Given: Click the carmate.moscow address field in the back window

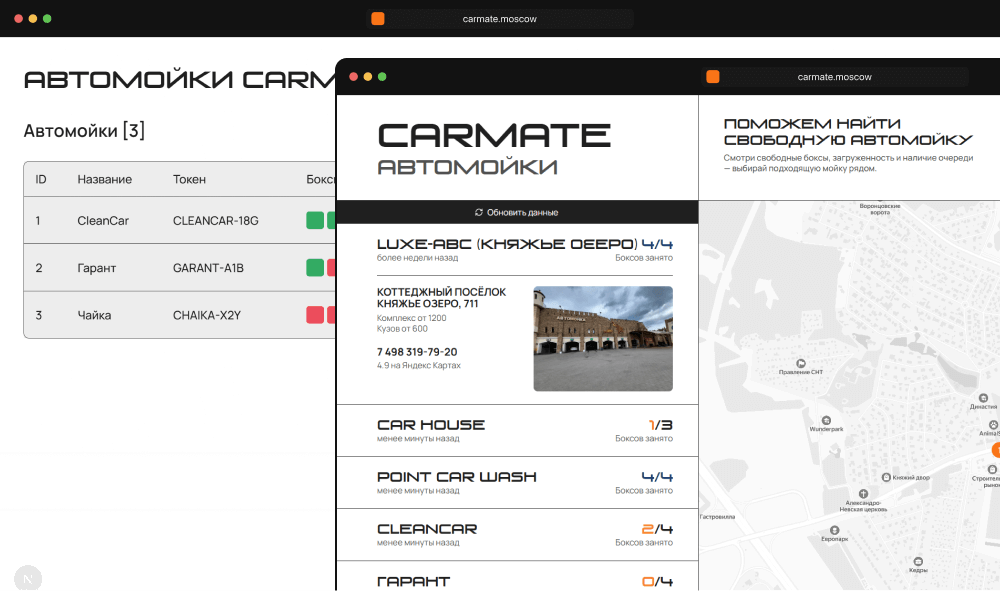Looking at the screenshot, I should tap(500, 18).
